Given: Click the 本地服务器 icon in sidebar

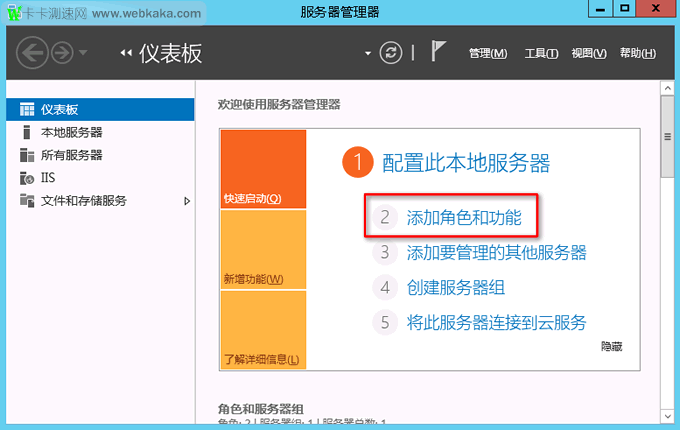Looking at the screenshot, I should point(27,132).
